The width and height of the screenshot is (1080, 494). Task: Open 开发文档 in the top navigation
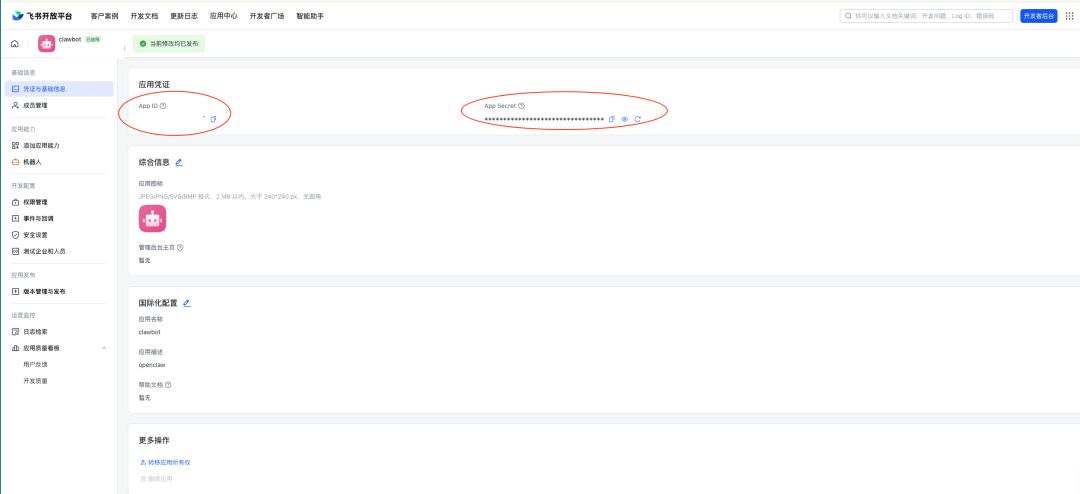[144, 16]
